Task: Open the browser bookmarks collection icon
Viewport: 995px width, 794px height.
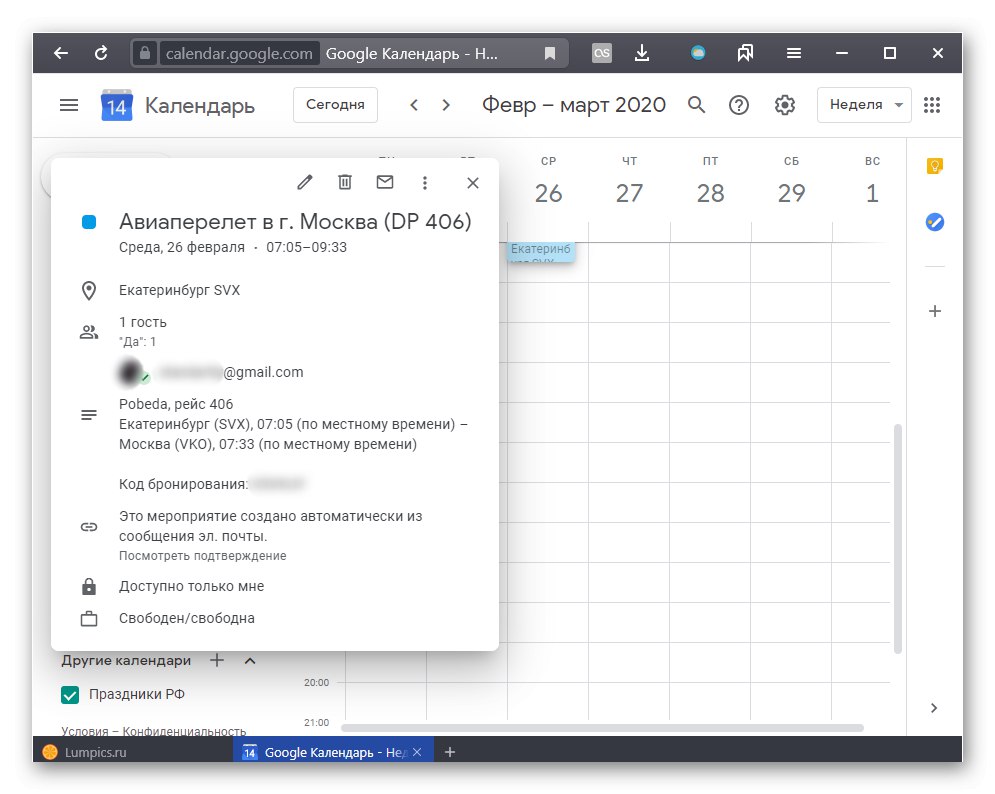Action: [x=745, y=53]
